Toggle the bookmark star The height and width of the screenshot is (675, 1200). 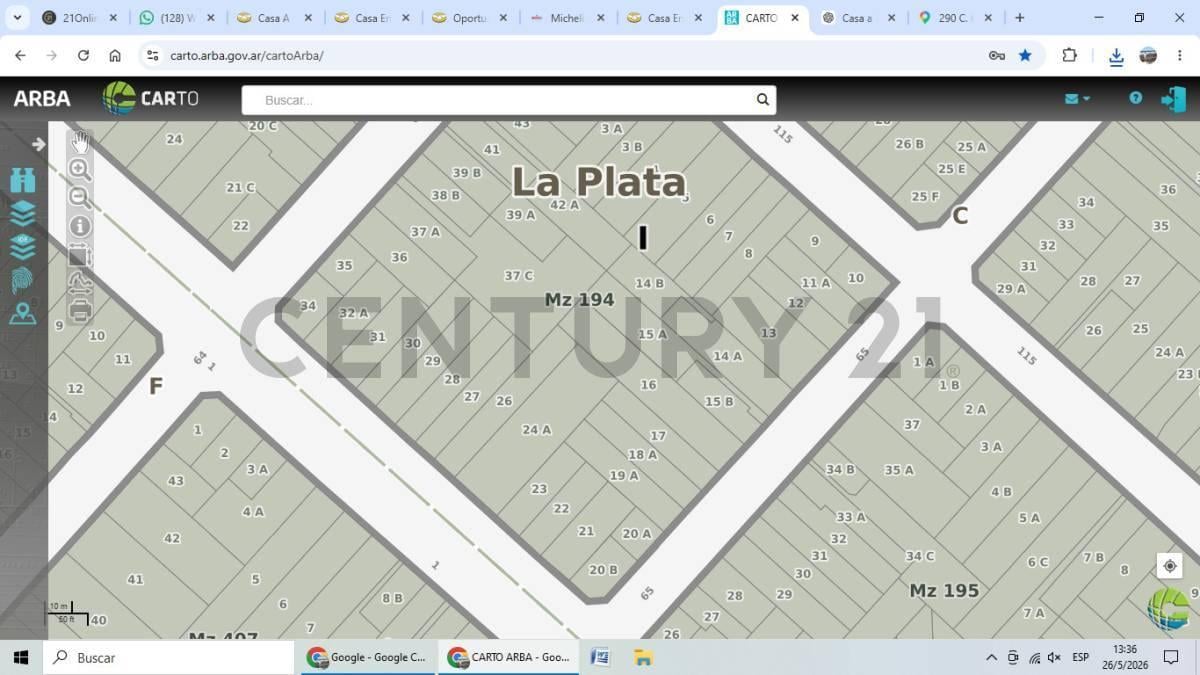pos(1025,56)
